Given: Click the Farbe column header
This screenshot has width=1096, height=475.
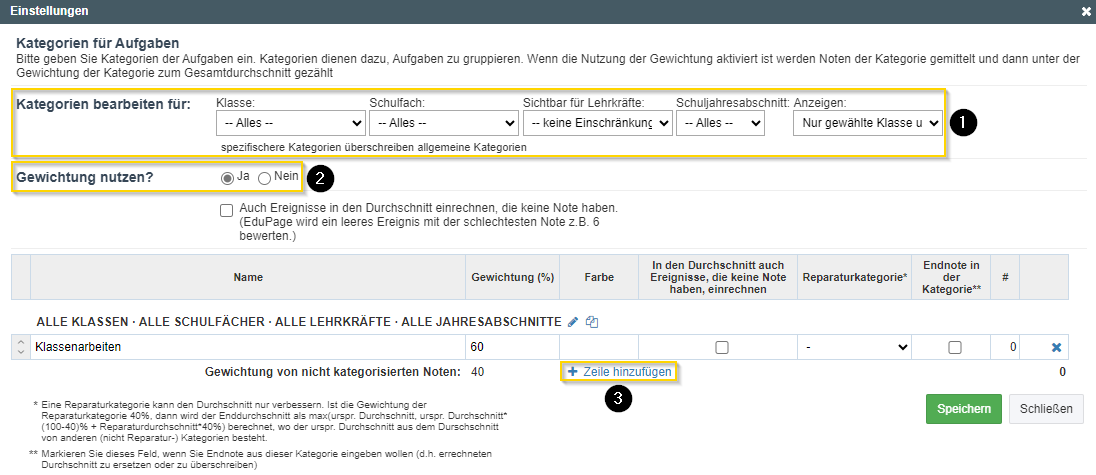Looking at the screenshot, I should (599, 277).
